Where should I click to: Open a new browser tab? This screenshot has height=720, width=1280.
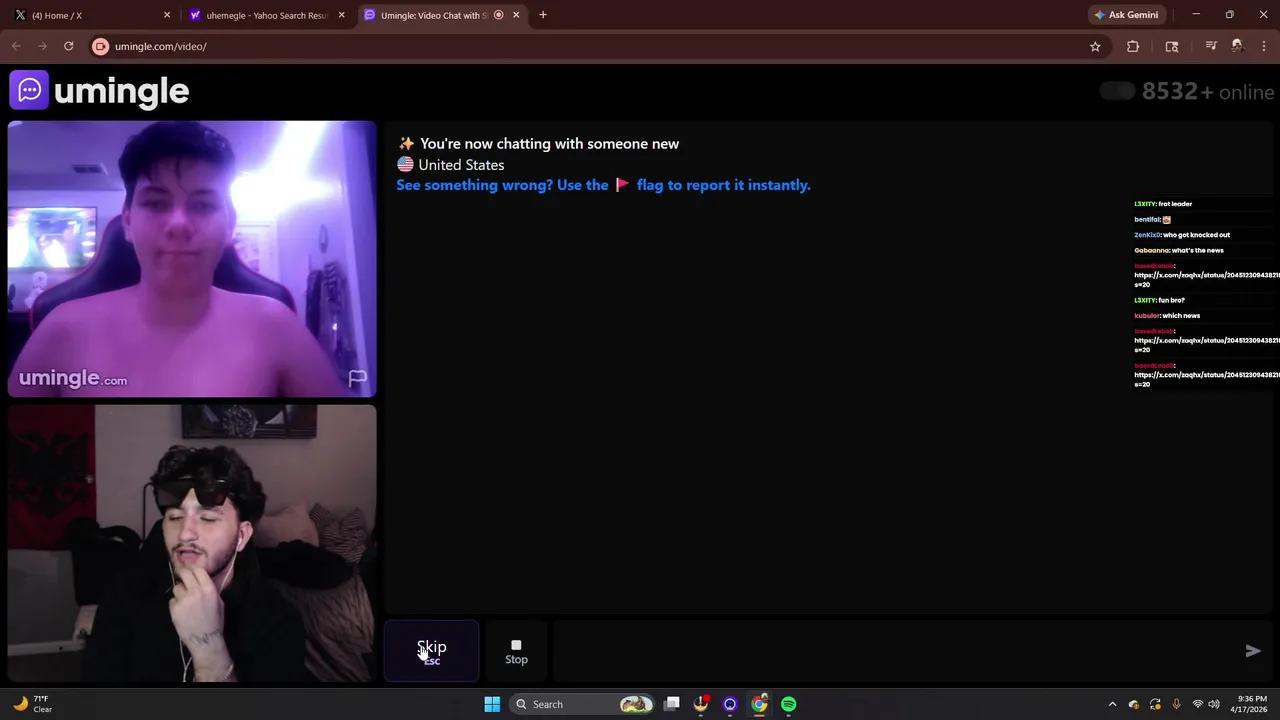click(x=543, y=15)
